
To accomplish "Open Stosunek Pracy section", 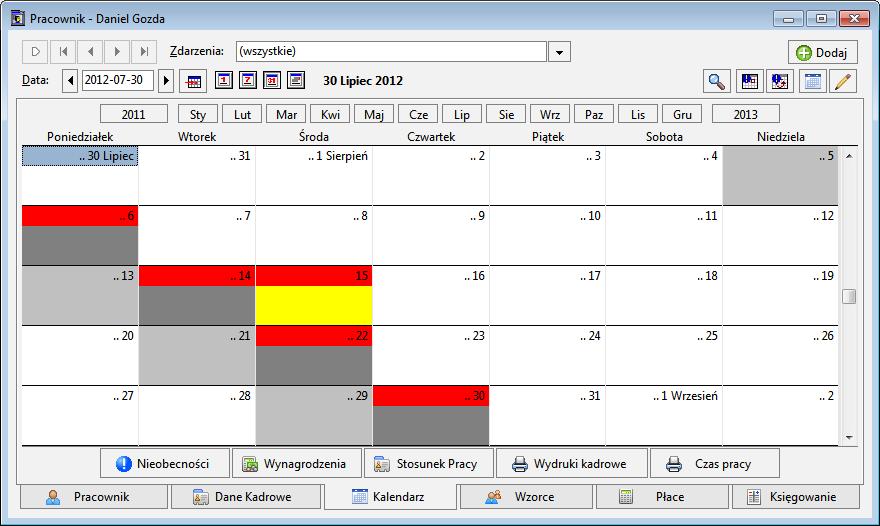I will pos(429,463).
